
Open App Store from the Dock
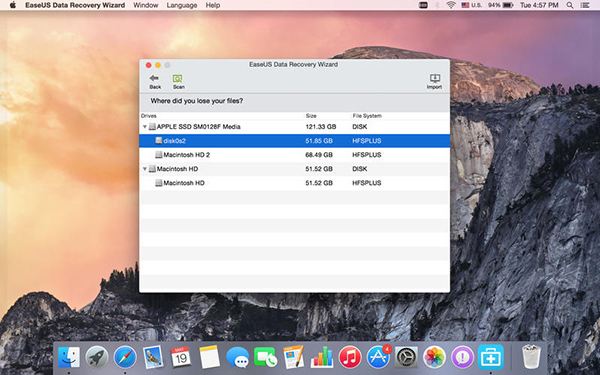pyautogui.click(x=378, y=357)
